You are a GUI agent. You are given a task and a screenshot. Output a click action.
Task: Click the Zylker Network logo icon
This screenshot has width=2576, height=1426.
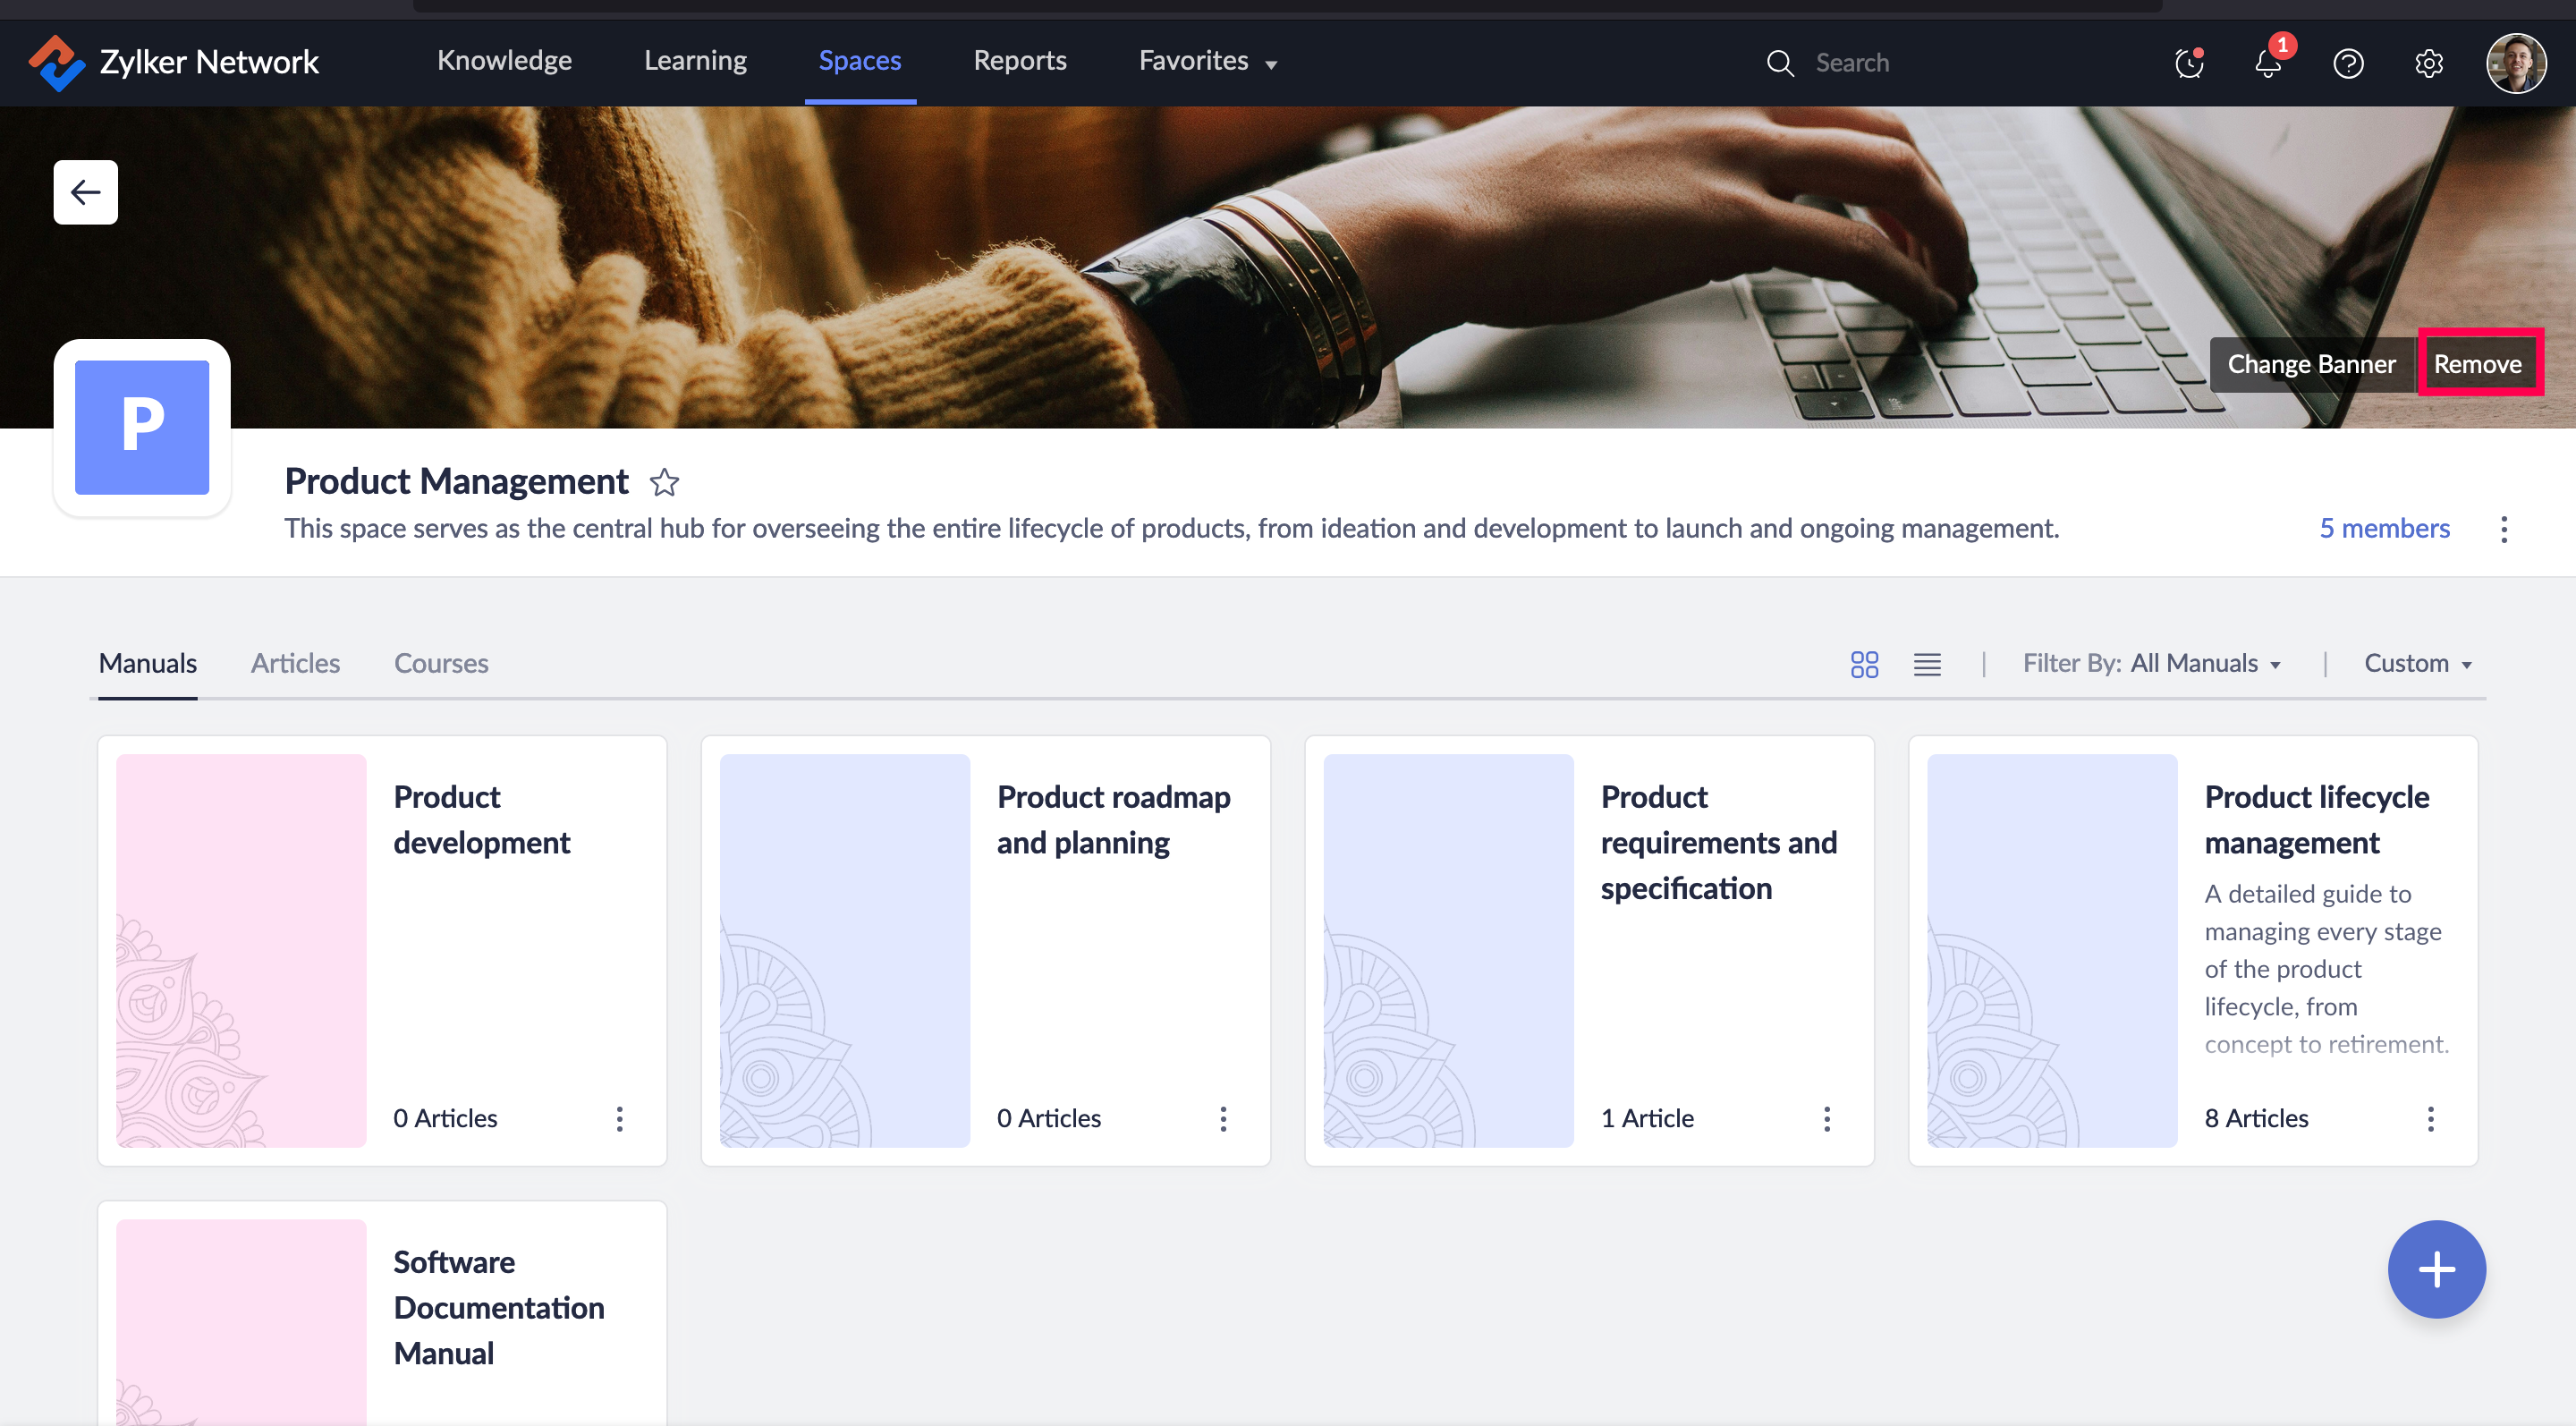pyautogui.click(x=56, y=62)
